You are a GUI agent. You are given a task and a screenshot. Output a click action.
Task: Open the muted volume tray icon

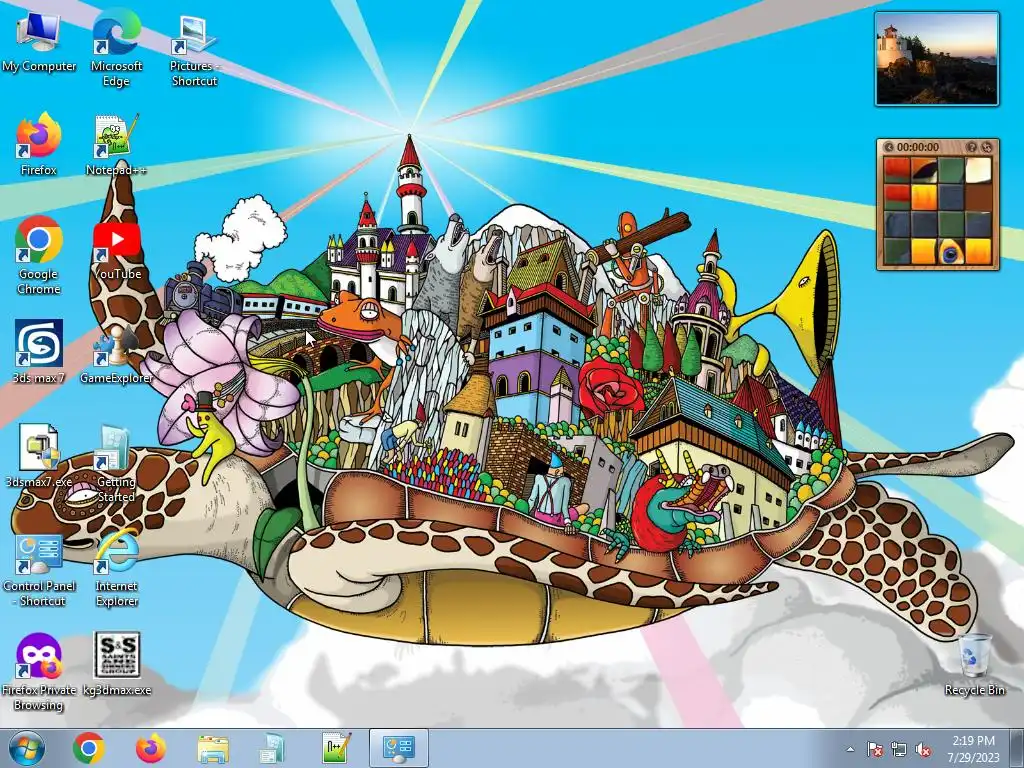tap(923, 749)
